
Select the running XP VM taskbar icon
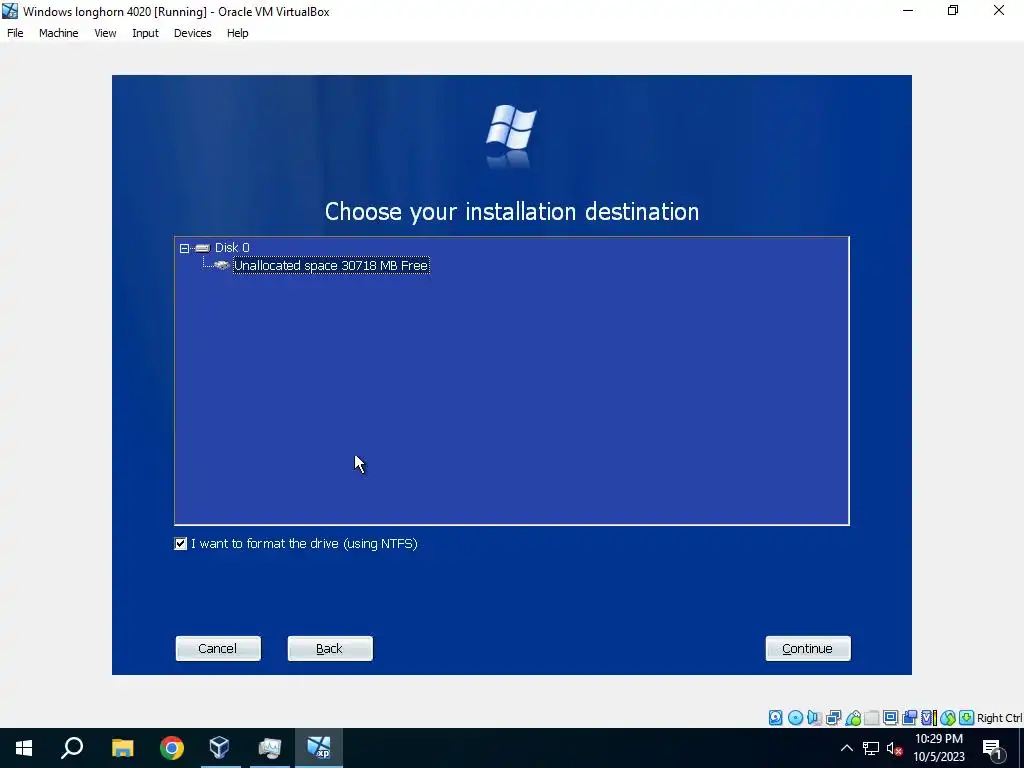(x=319, y=748)
